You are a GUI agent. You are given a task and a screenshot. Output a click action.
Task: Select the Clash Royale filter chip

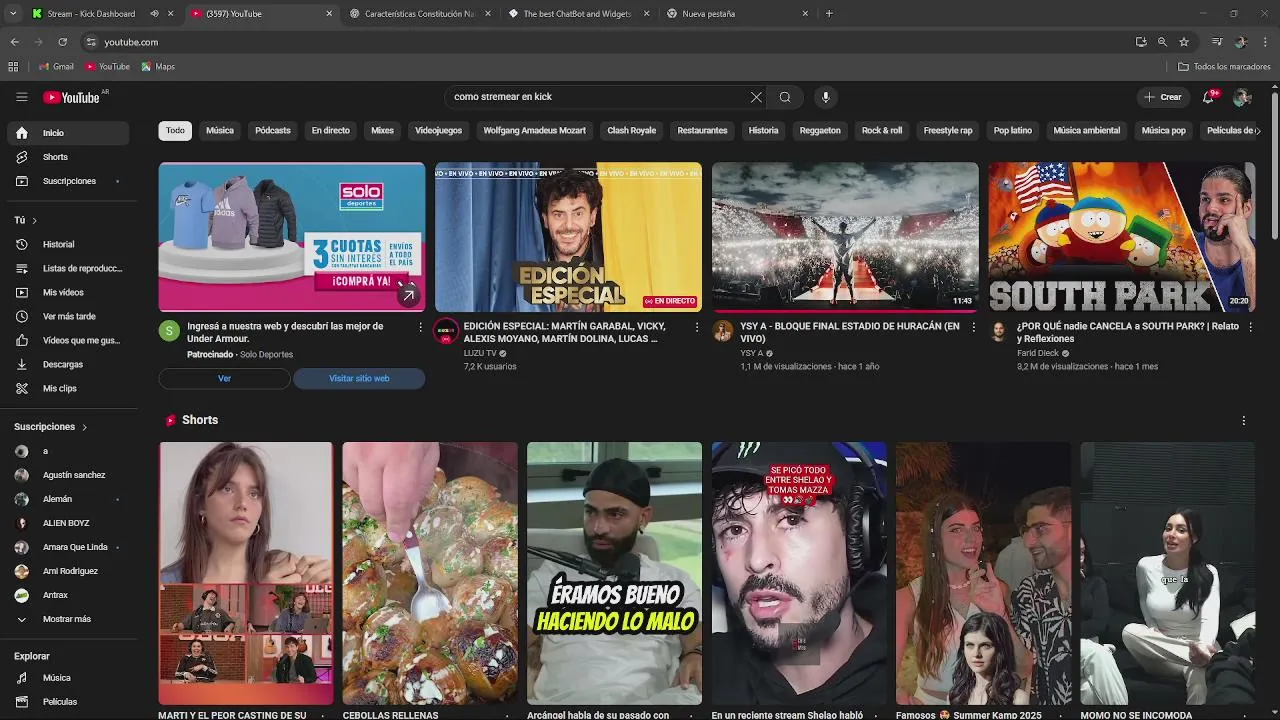click(x=632, y=131)
